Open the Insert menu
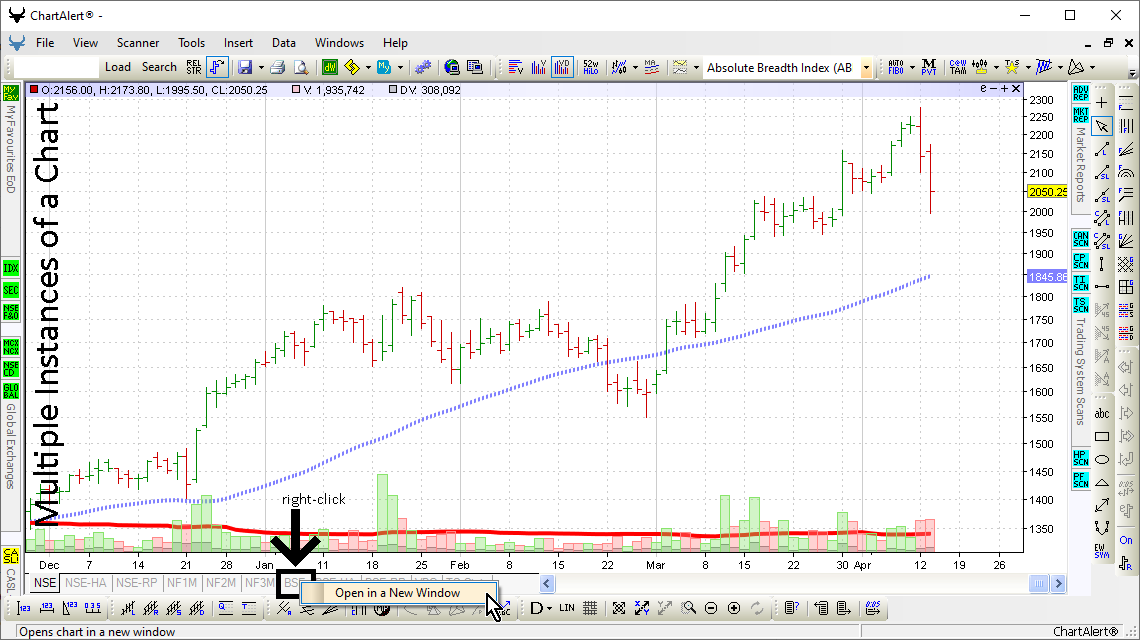Screen dimensions: 1140x640 pyautogui.click(x=238, y=43)
